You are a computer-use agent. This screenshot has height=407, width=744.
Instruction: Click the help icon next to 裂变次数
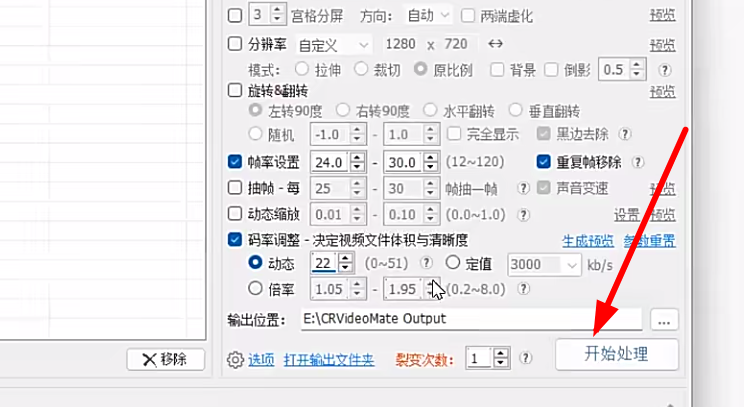525,358
